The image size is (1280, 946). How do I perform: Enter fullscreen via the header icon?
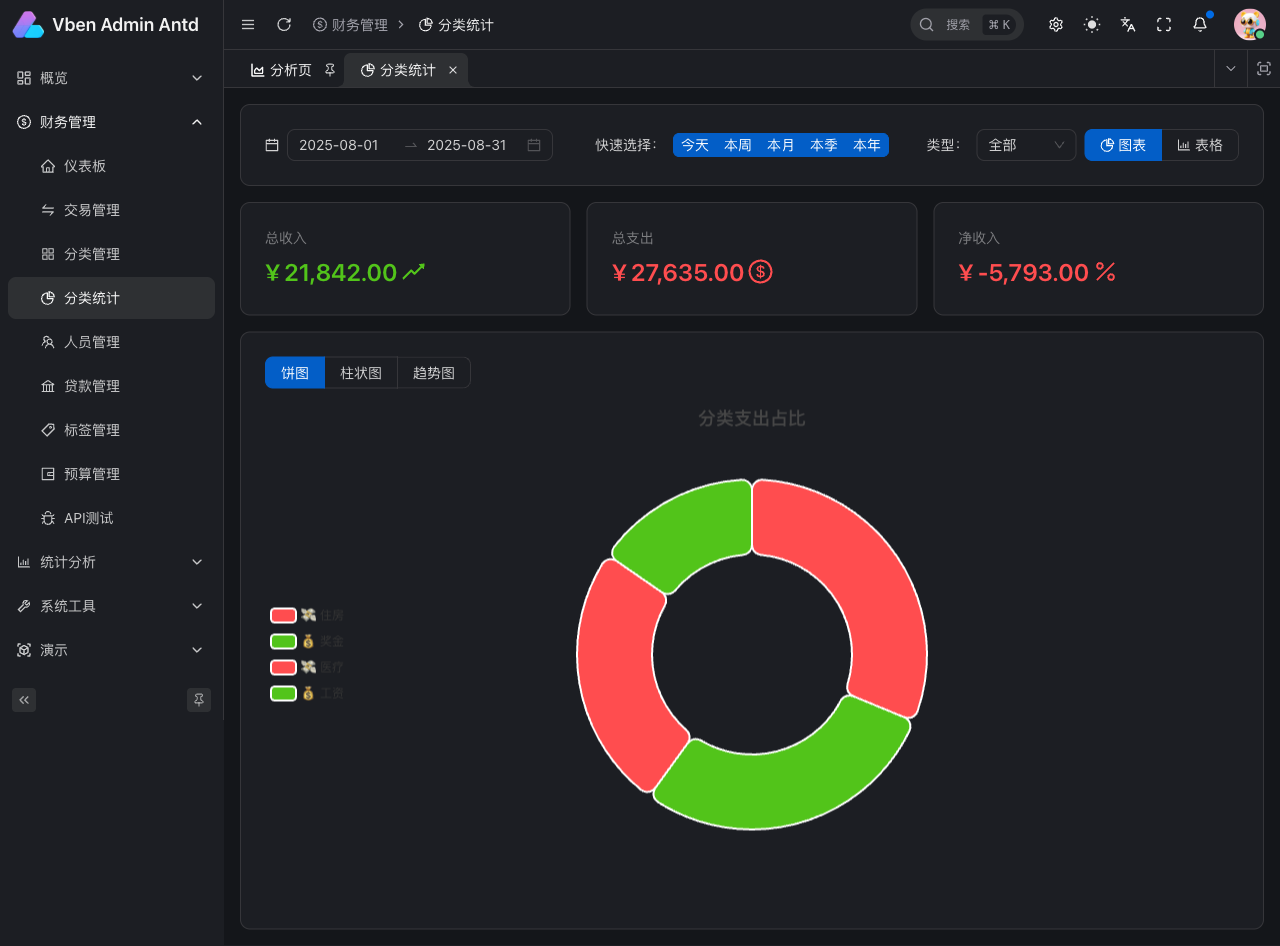(1164, 25)
